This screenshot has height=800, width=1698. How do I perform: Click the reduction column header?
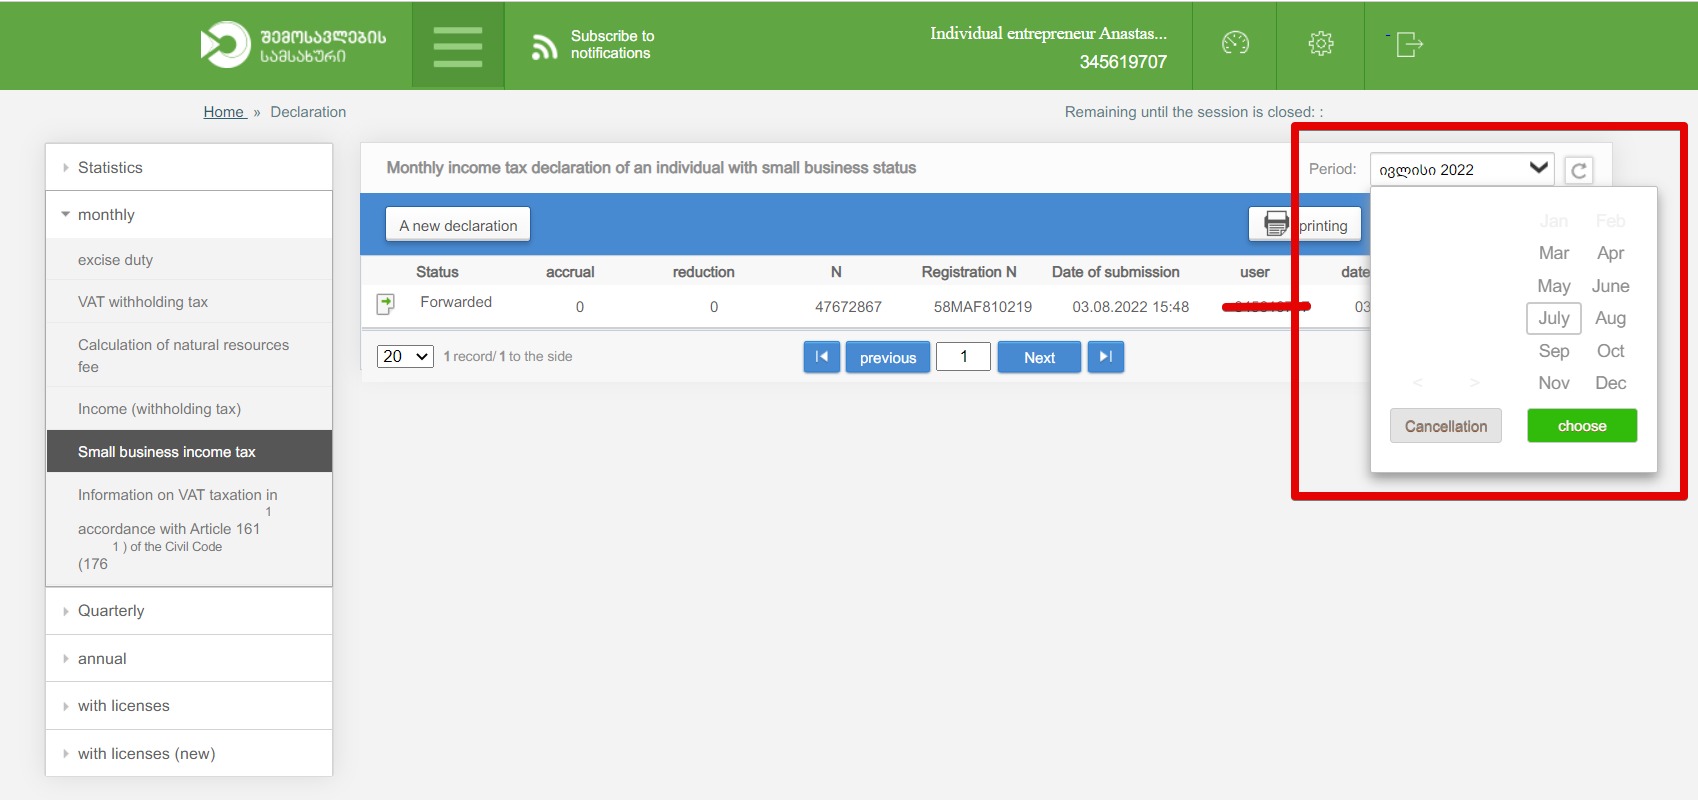(x=704, y=272)
